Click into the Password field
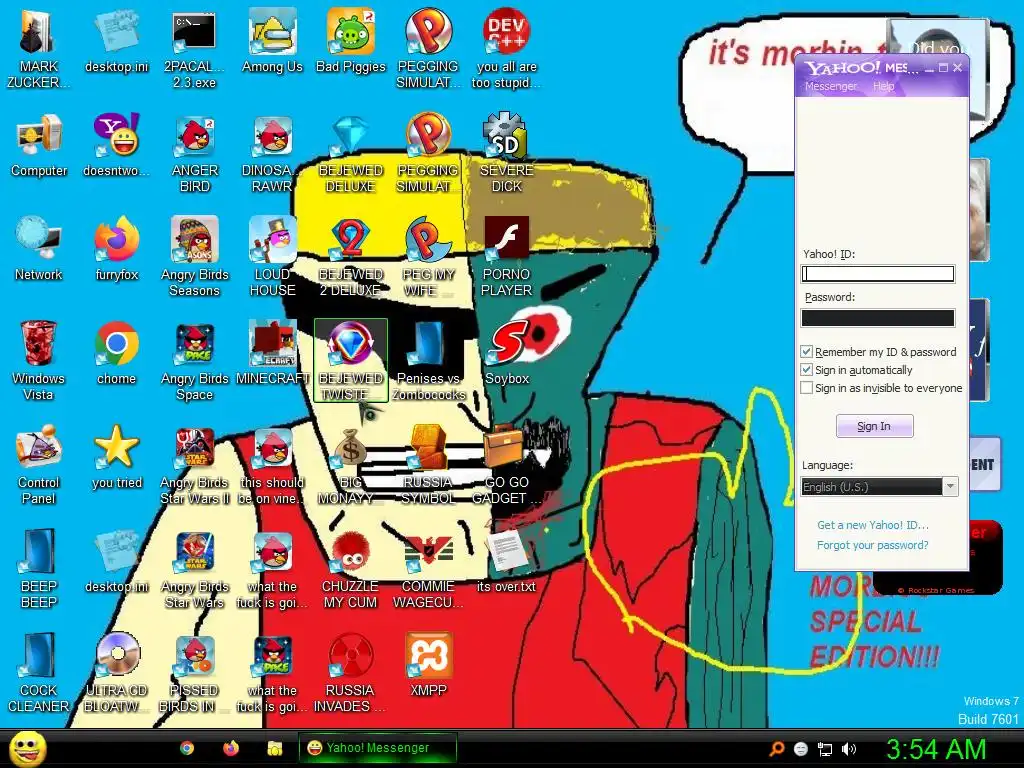Screen dimensions: 1024x768 [878, 318]
